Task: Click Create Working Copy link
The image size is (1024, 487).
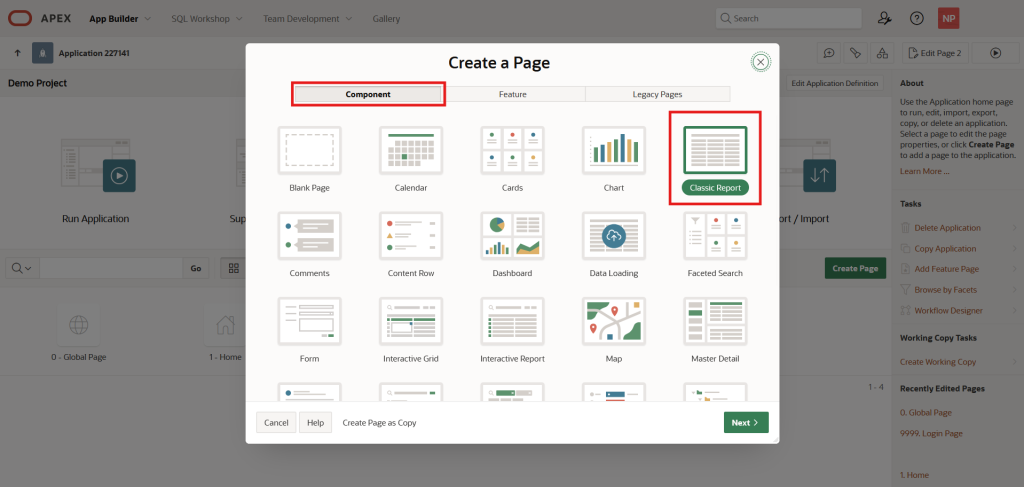Action: tap(938, 362)
